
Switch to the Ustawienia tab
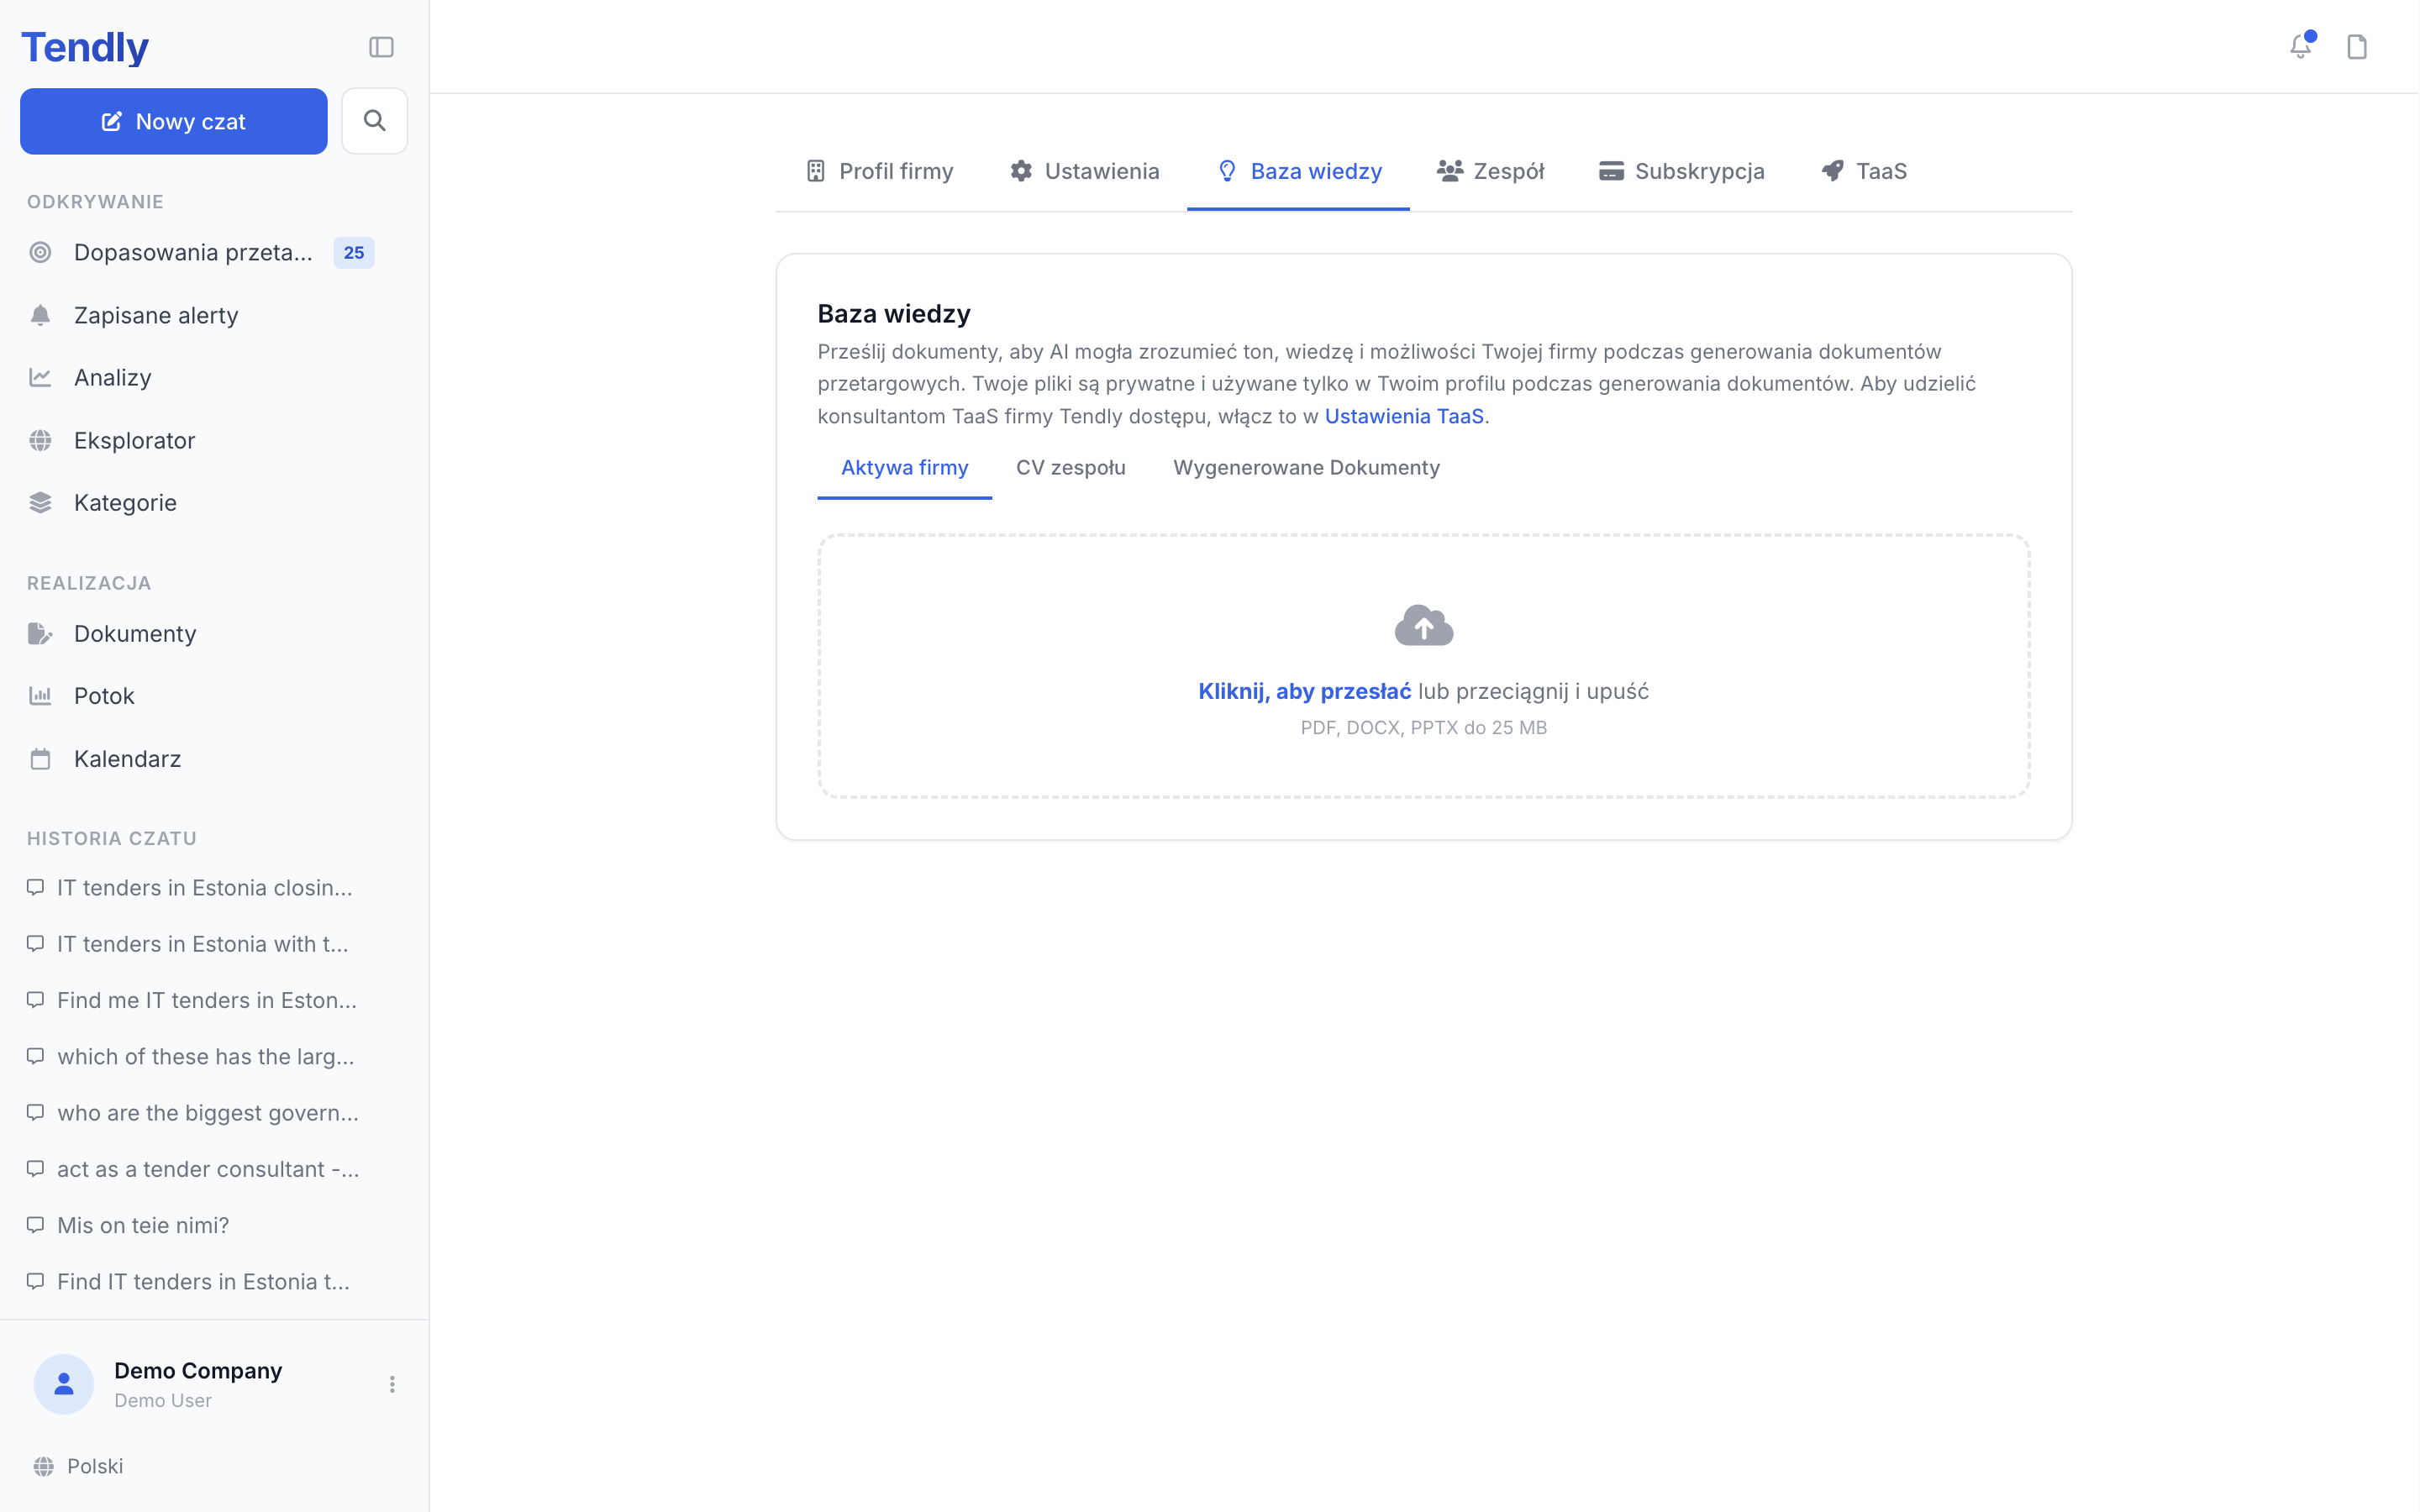(x=1085, y=171)
